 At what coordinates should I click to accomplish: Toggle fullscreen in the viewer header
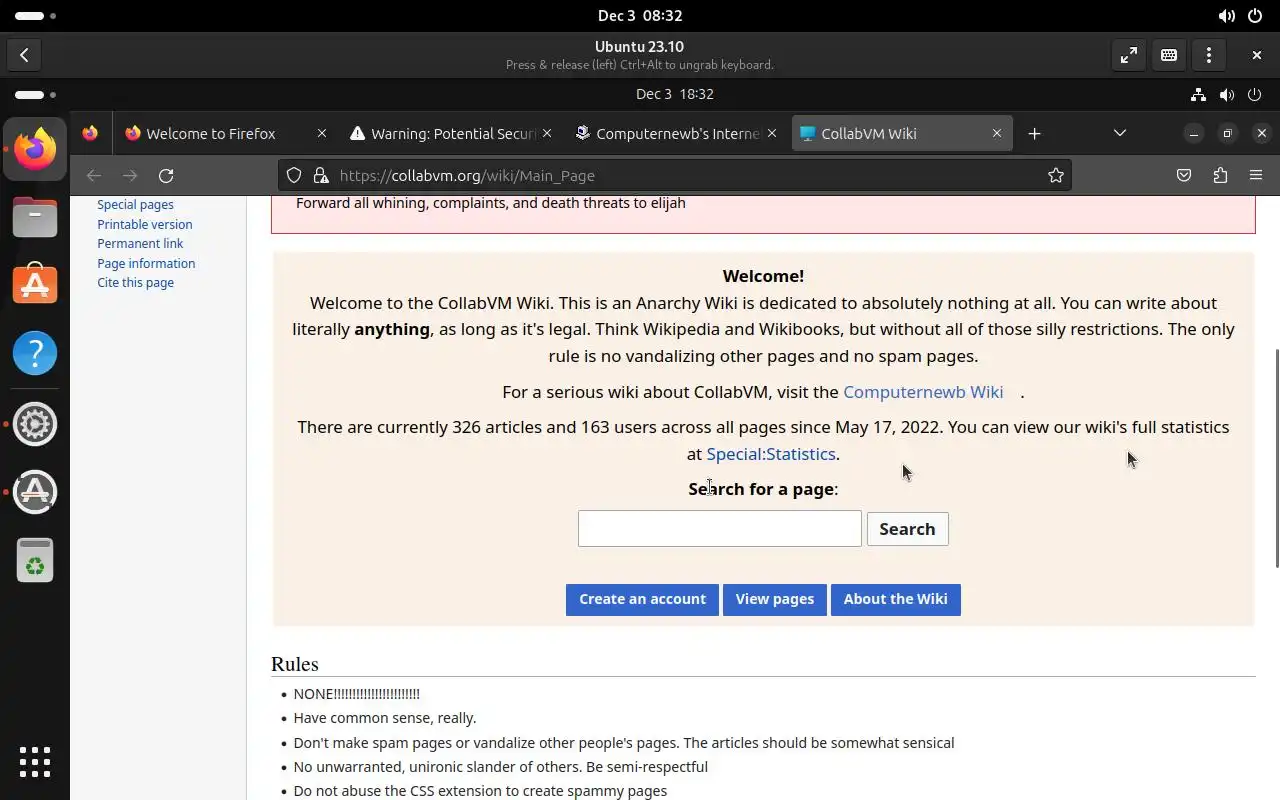(x=1128, y=55)
